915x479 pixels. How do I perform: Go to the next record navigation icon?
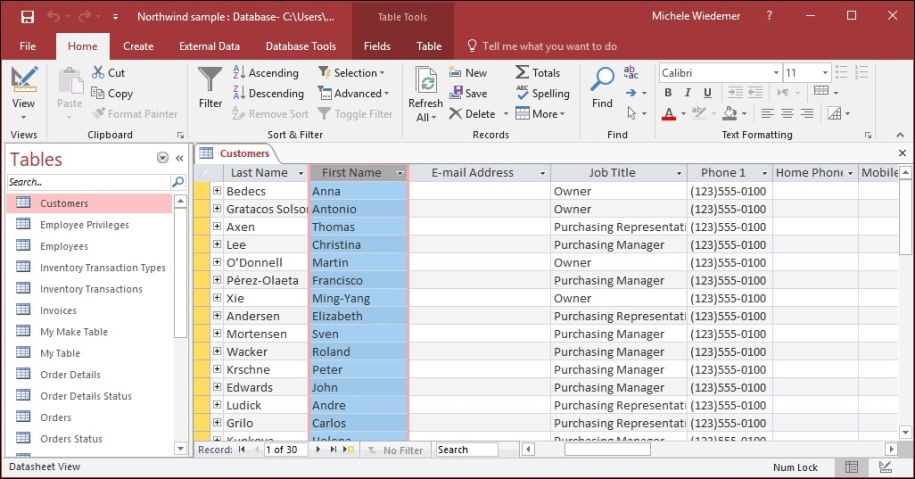318,449
